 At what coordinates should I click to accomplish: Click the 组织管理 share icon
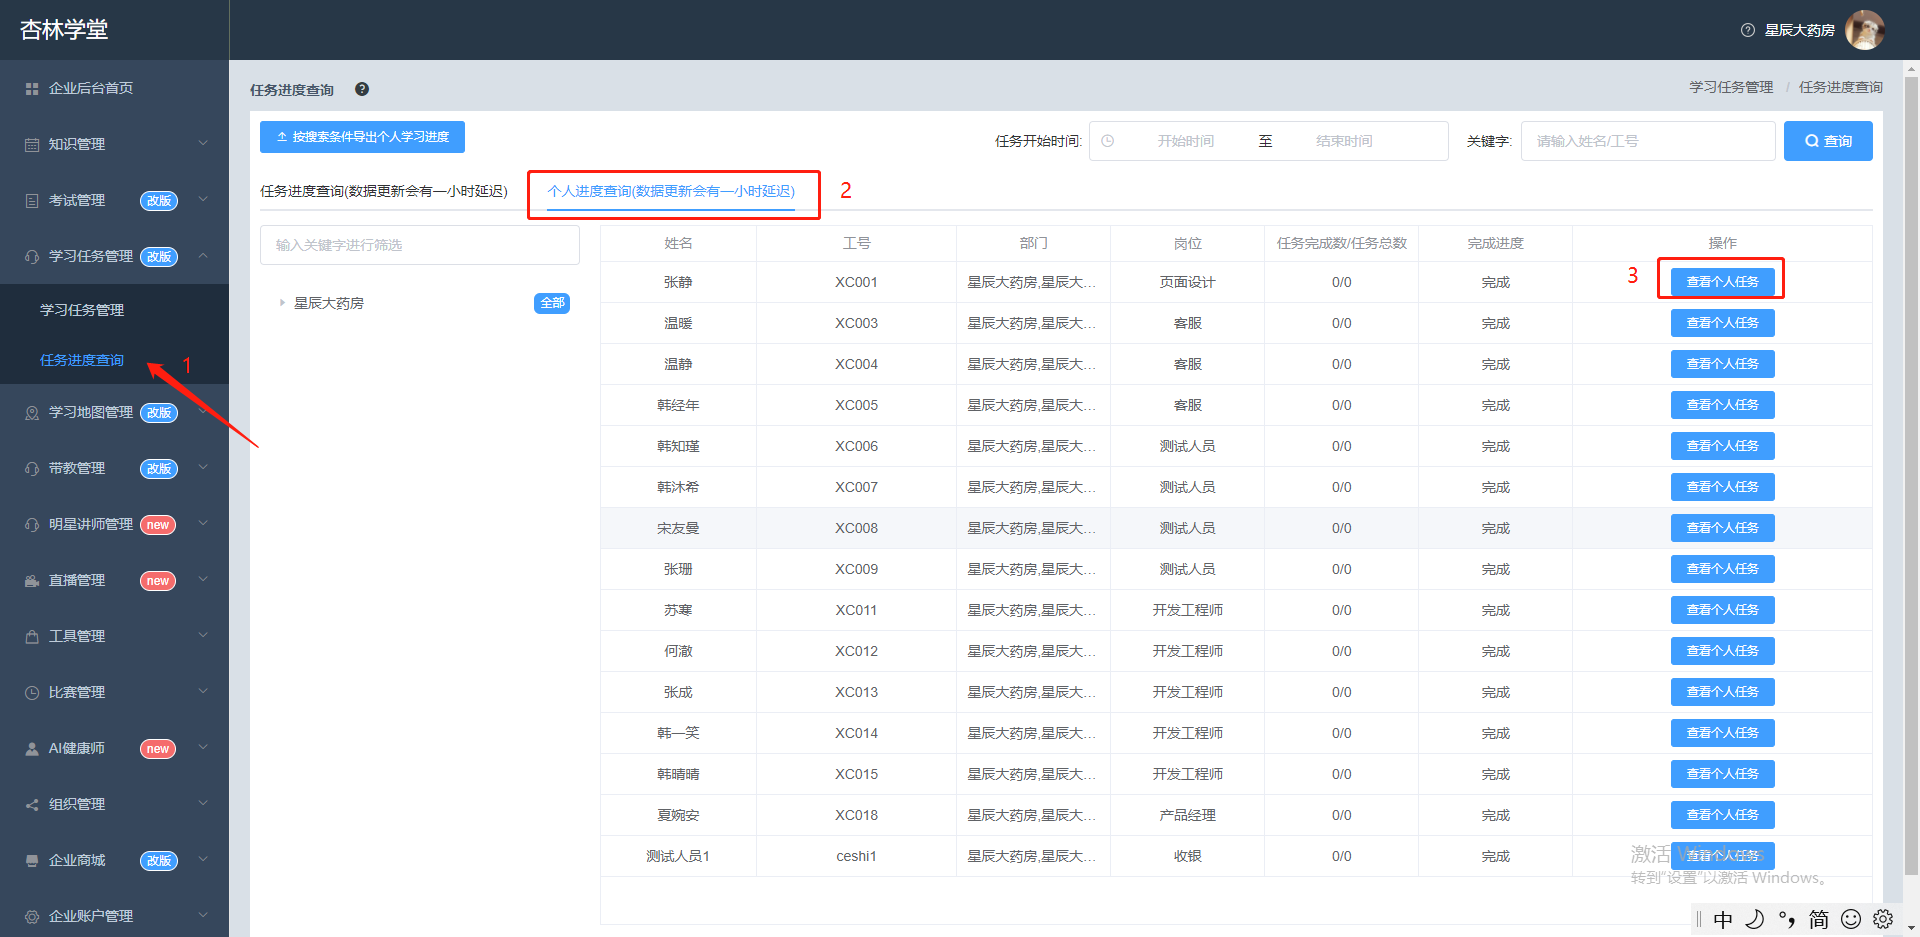(32, 805)
